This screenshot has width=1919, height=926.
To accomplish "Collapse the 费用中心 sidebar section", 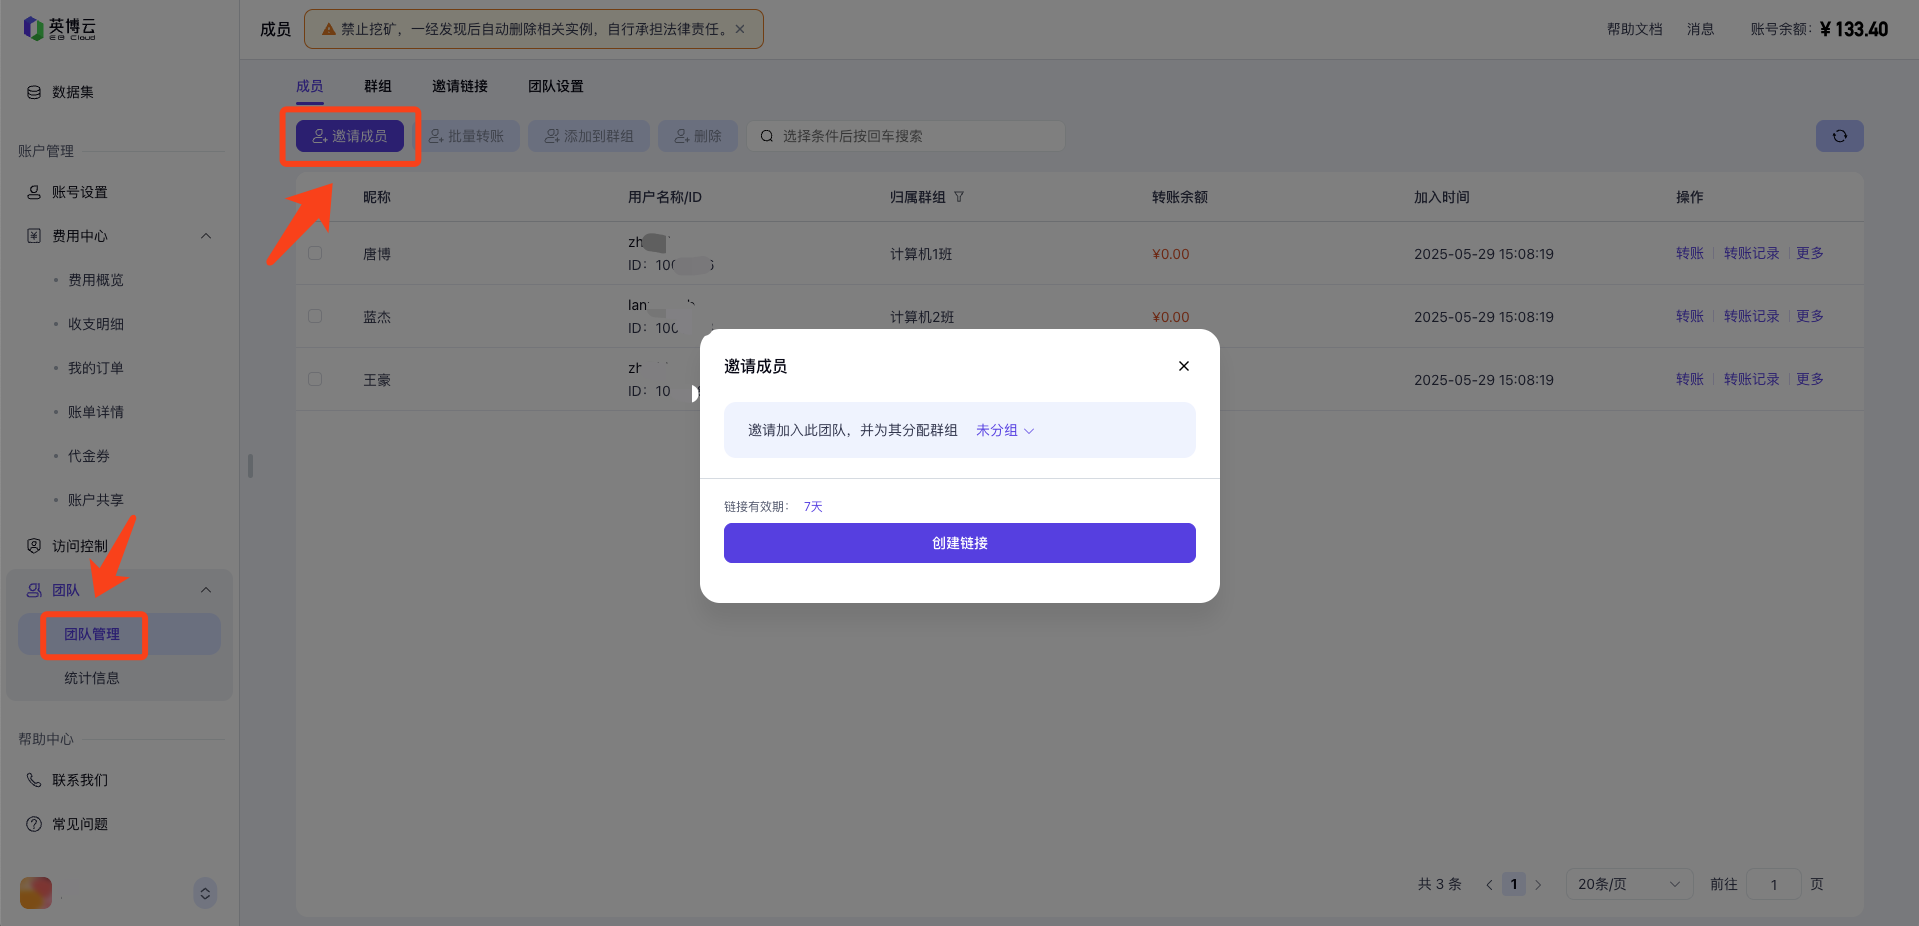I will (x=206, y=236).
